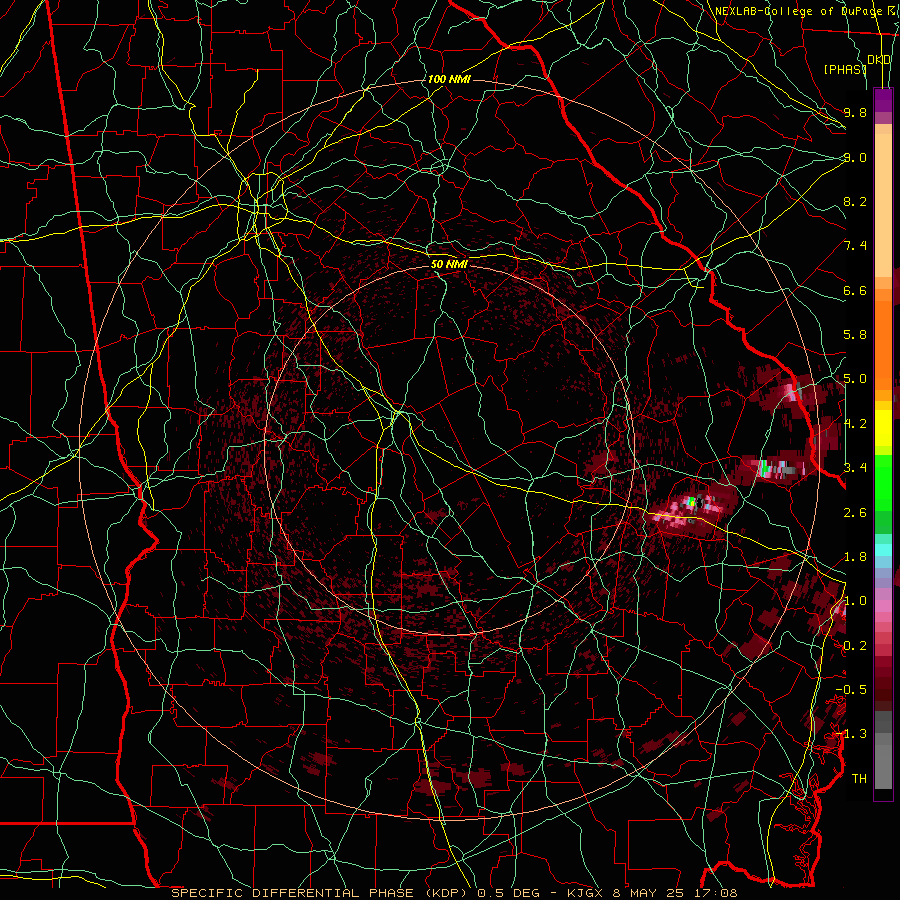Click the 6.6 legend value
This screenshot has width=900, height=900.
855,290
